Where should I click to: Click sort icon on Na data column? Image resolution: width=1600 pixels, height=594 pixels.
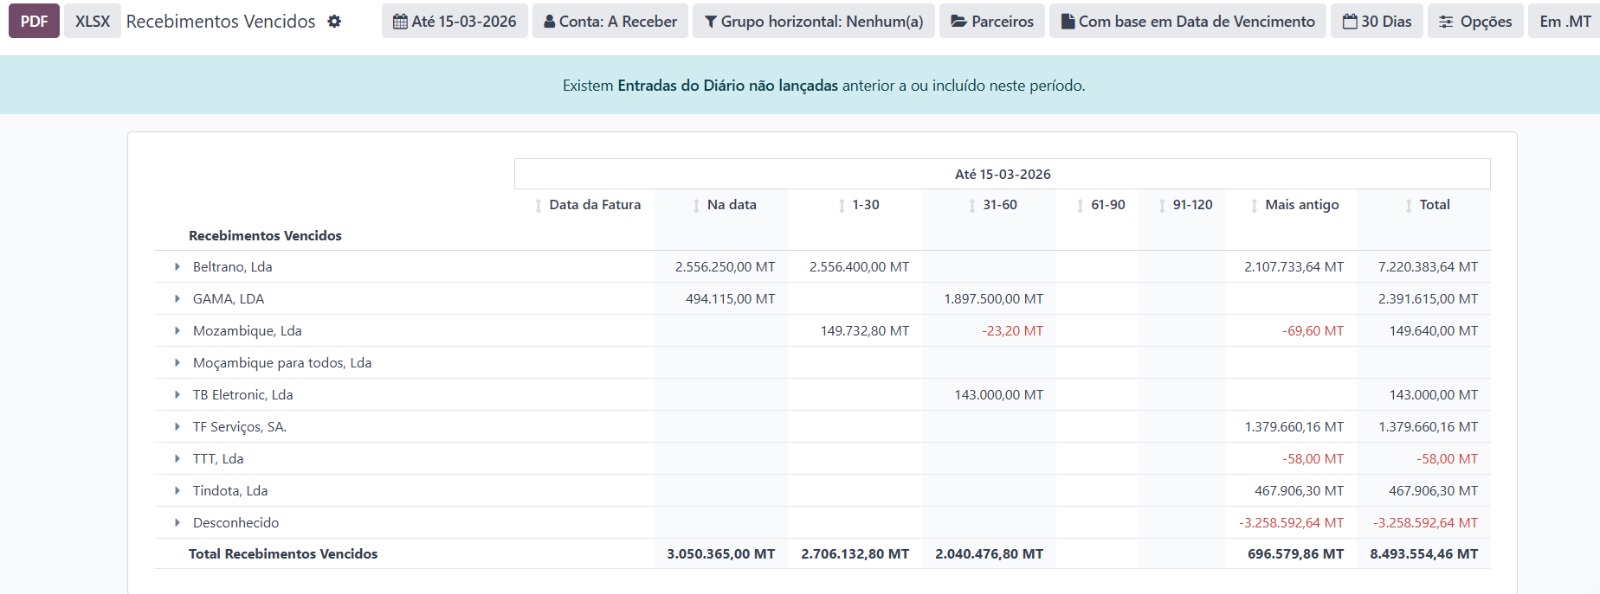696,205
